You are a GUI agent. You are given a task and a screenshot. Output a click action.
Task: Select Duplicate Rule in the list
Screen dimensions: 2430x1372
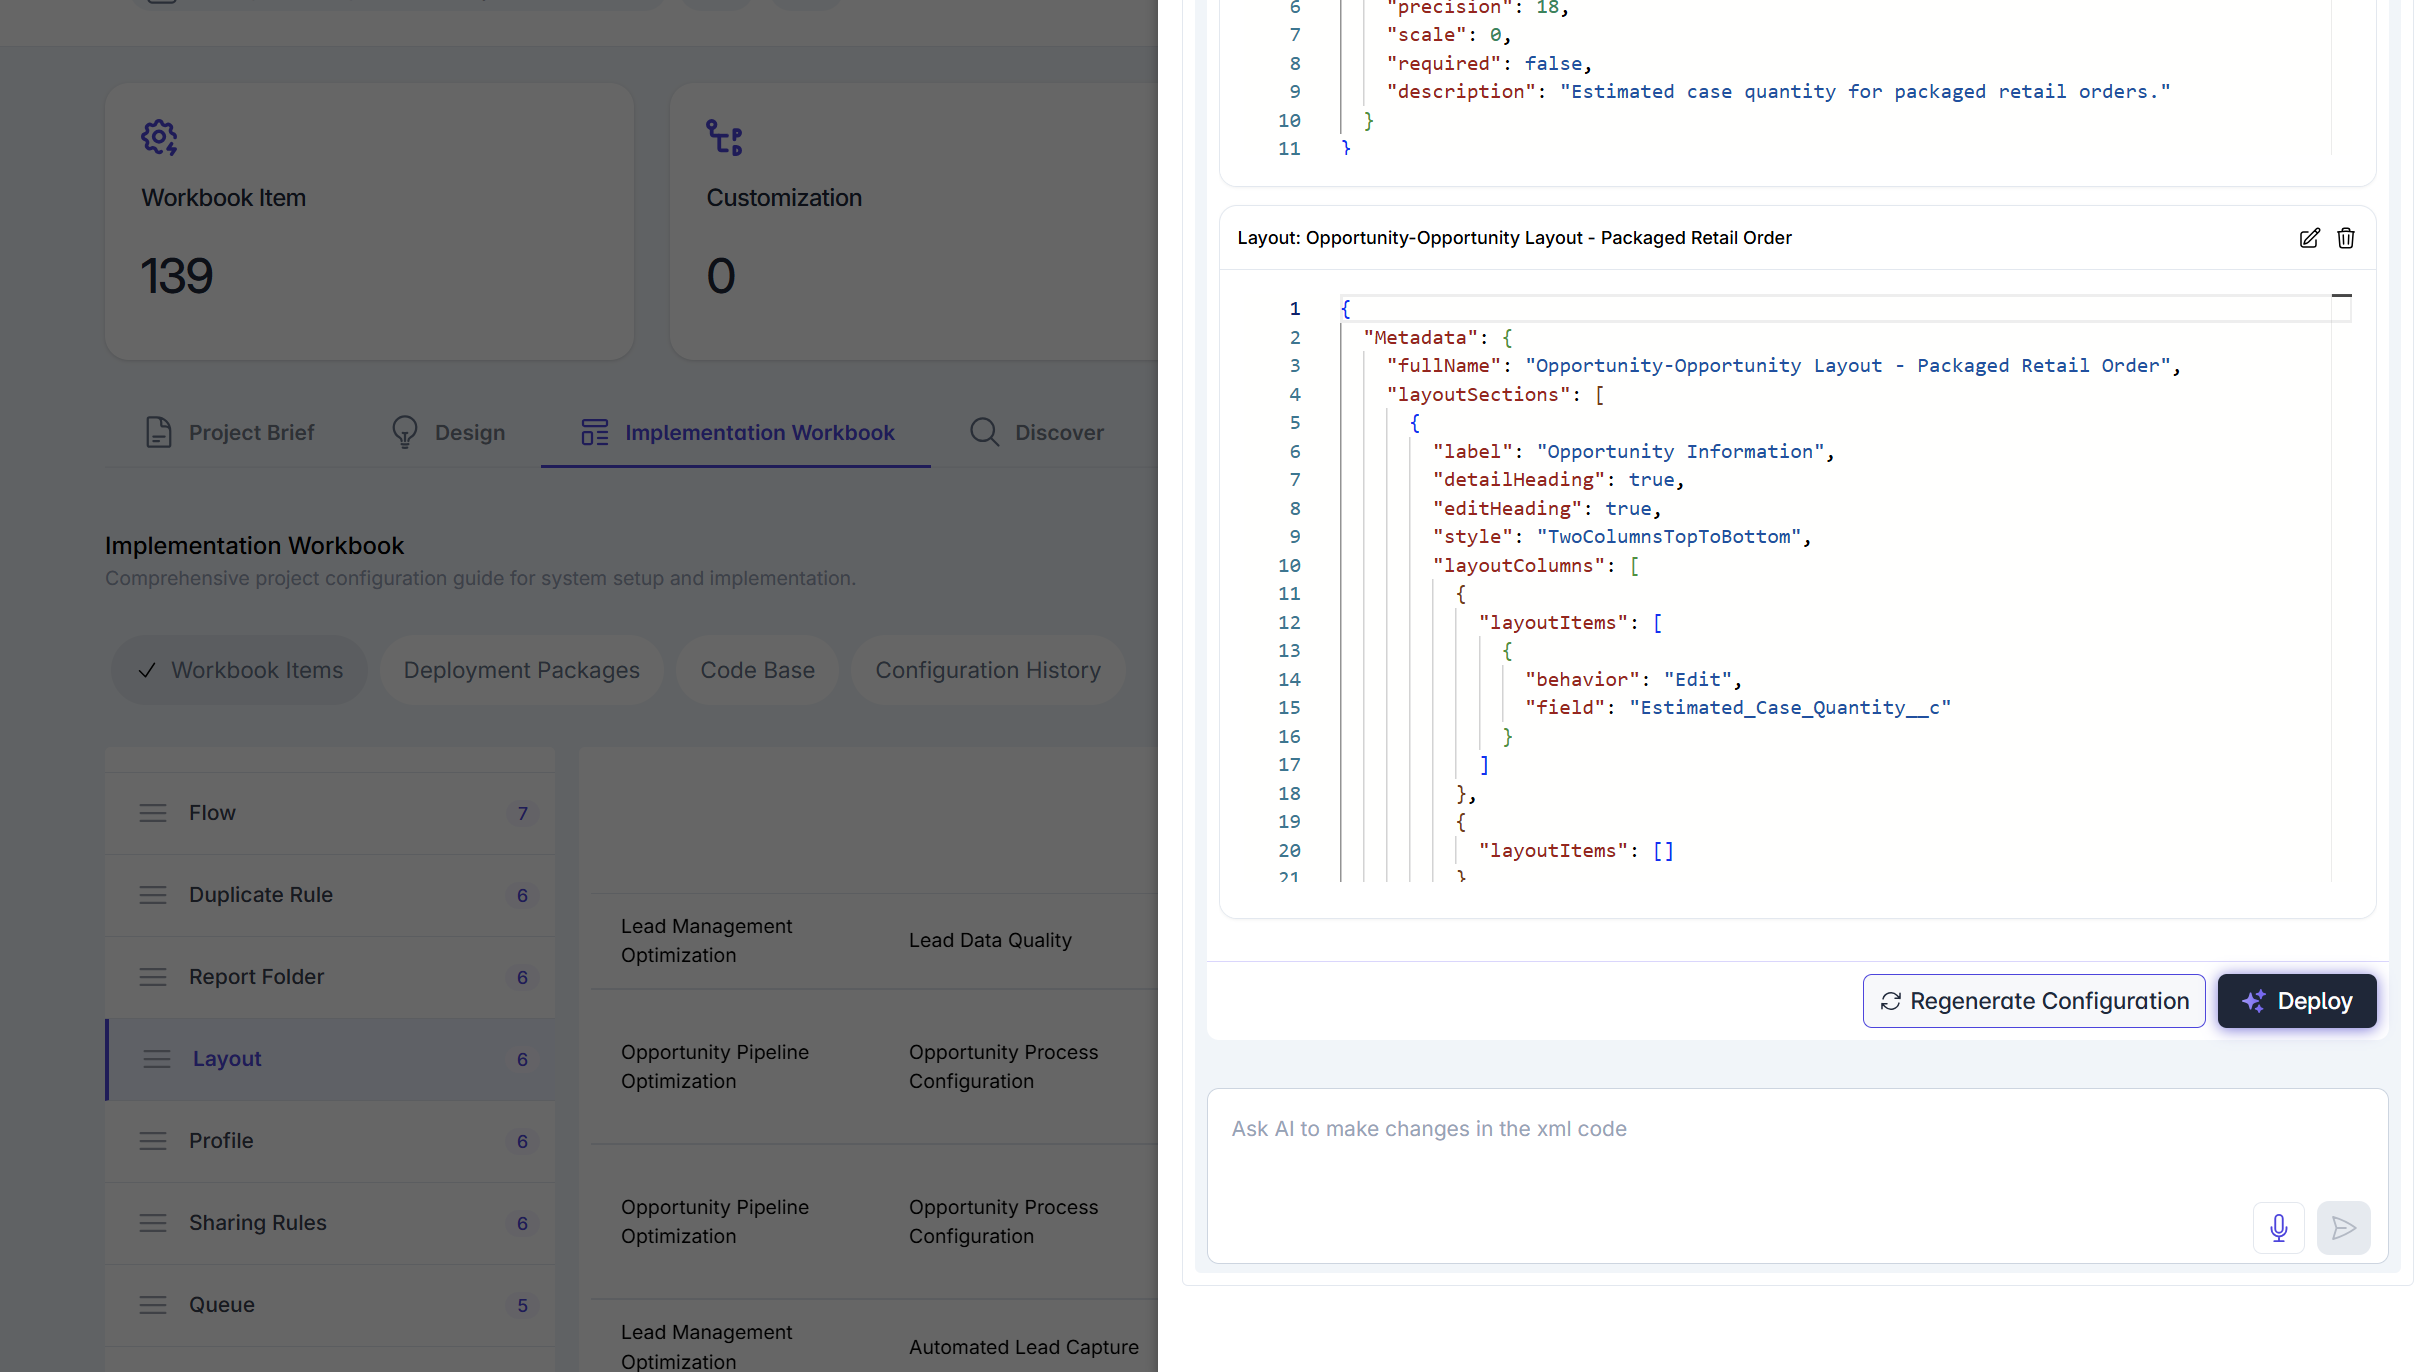330,895
